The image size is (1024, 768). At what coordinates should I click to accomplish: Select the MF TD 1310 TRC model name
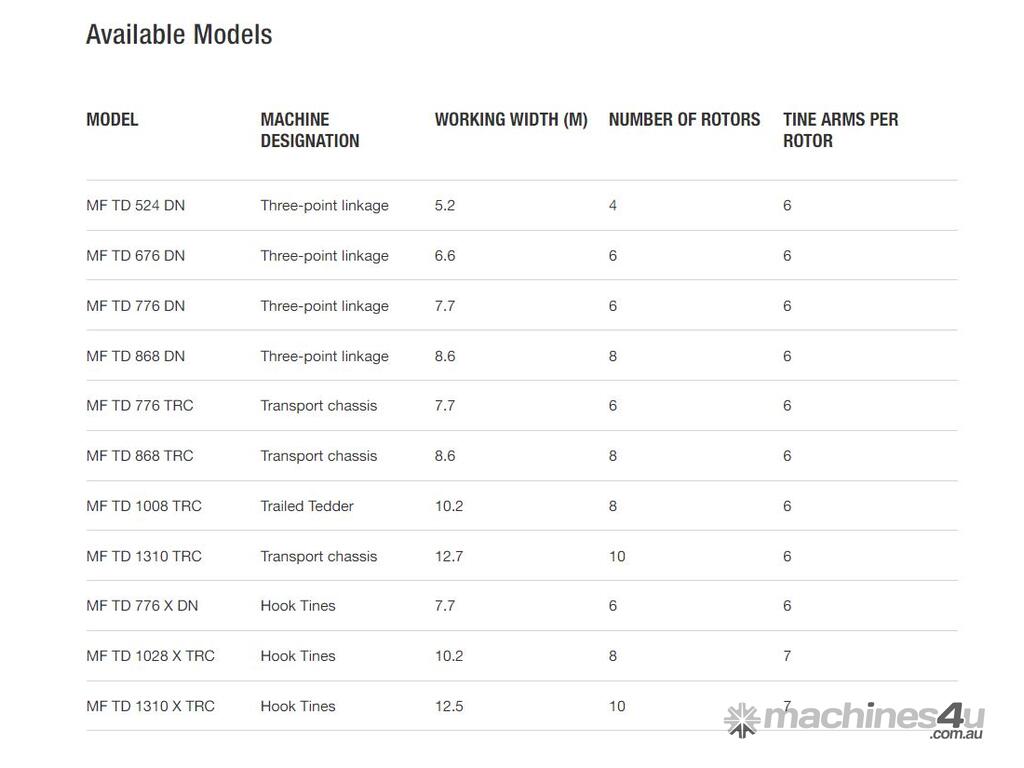pos(144,556)
